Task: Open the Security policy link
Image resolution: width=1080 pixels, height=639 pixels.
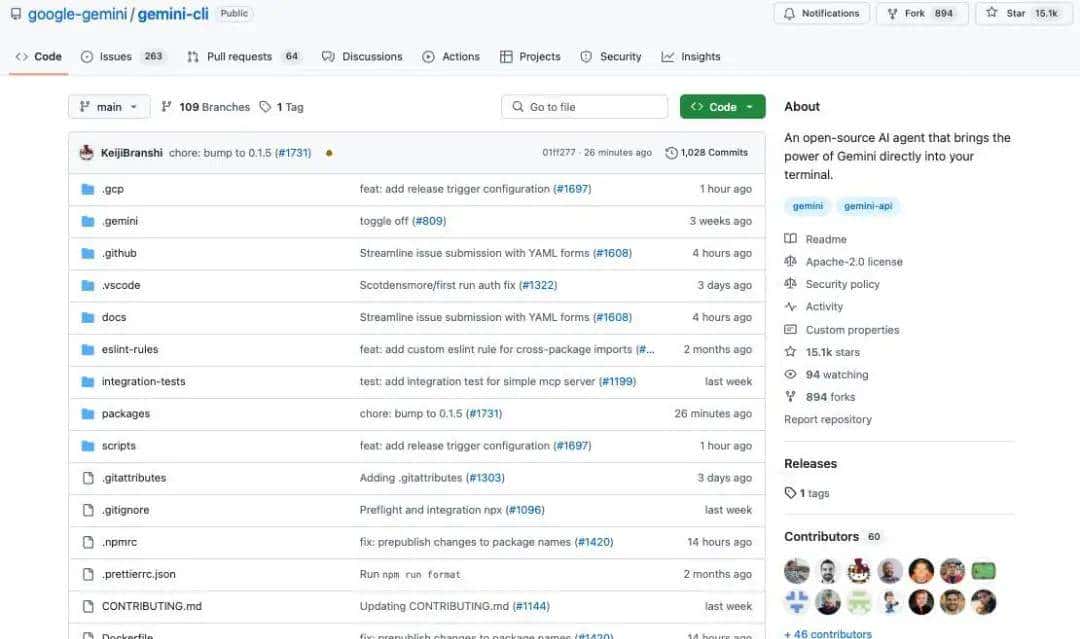Action: tap(842, 284)
